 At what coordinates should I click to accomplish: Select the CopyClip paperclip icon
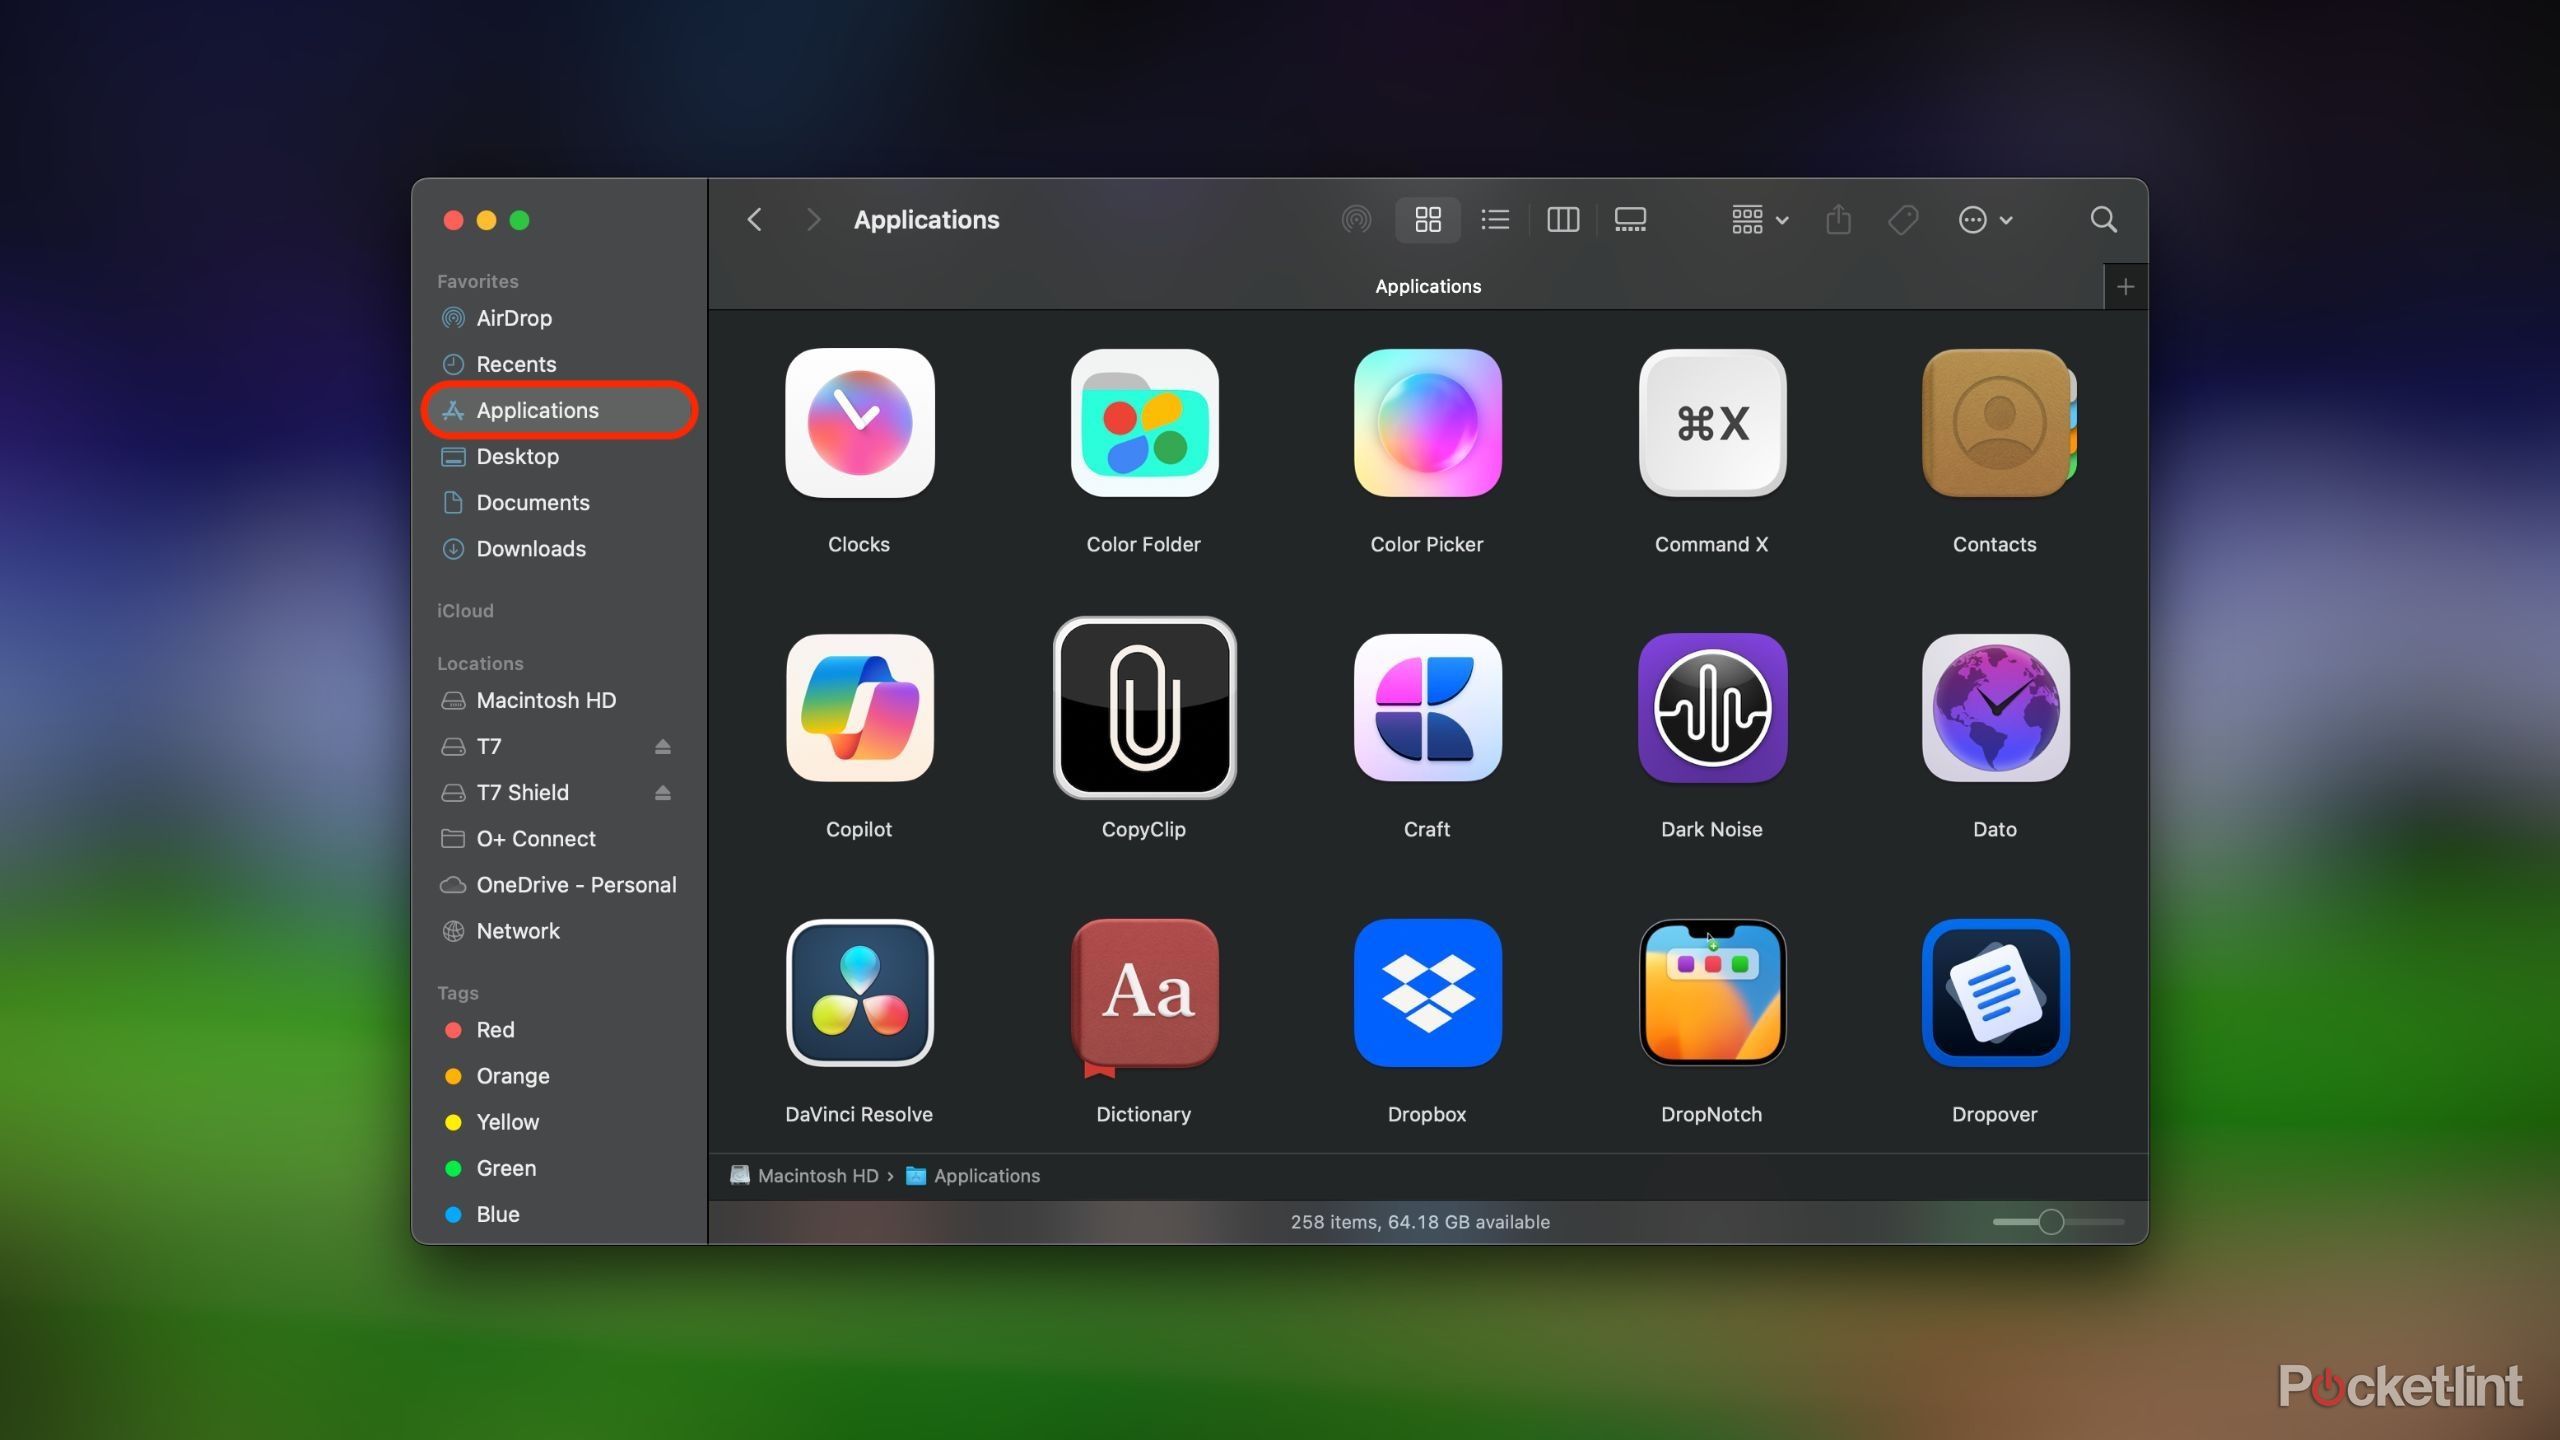click(x=1144, y=708)
